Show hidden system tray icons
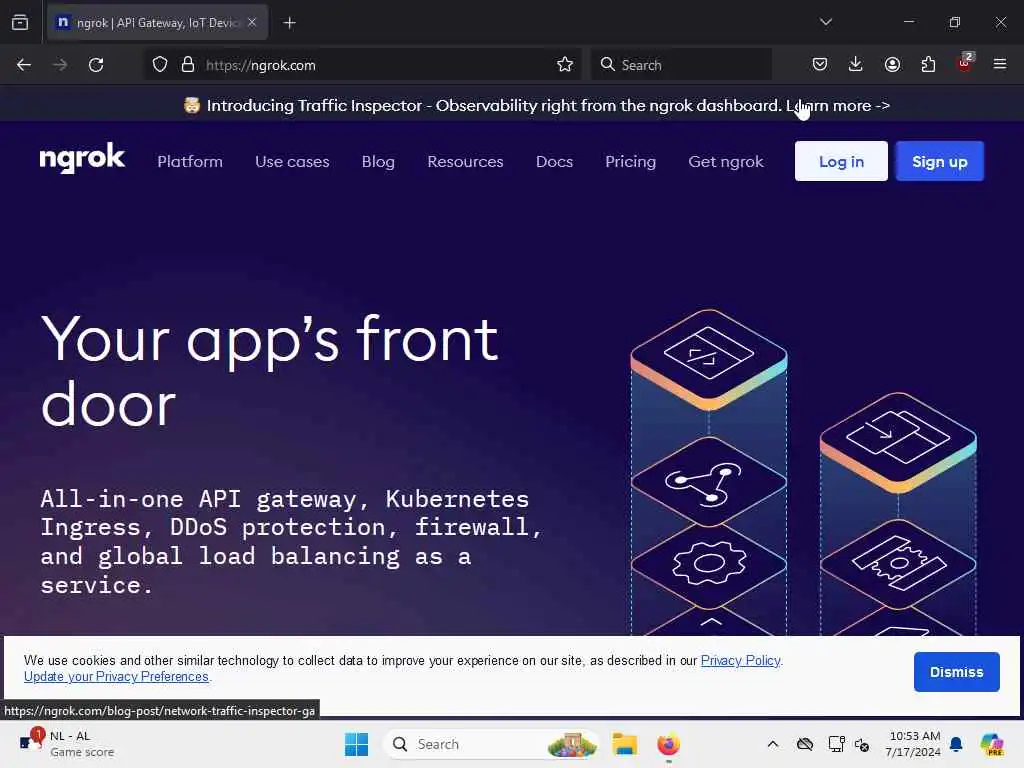The width and height of the screenshot is (1024, 768). coord(773,744)
